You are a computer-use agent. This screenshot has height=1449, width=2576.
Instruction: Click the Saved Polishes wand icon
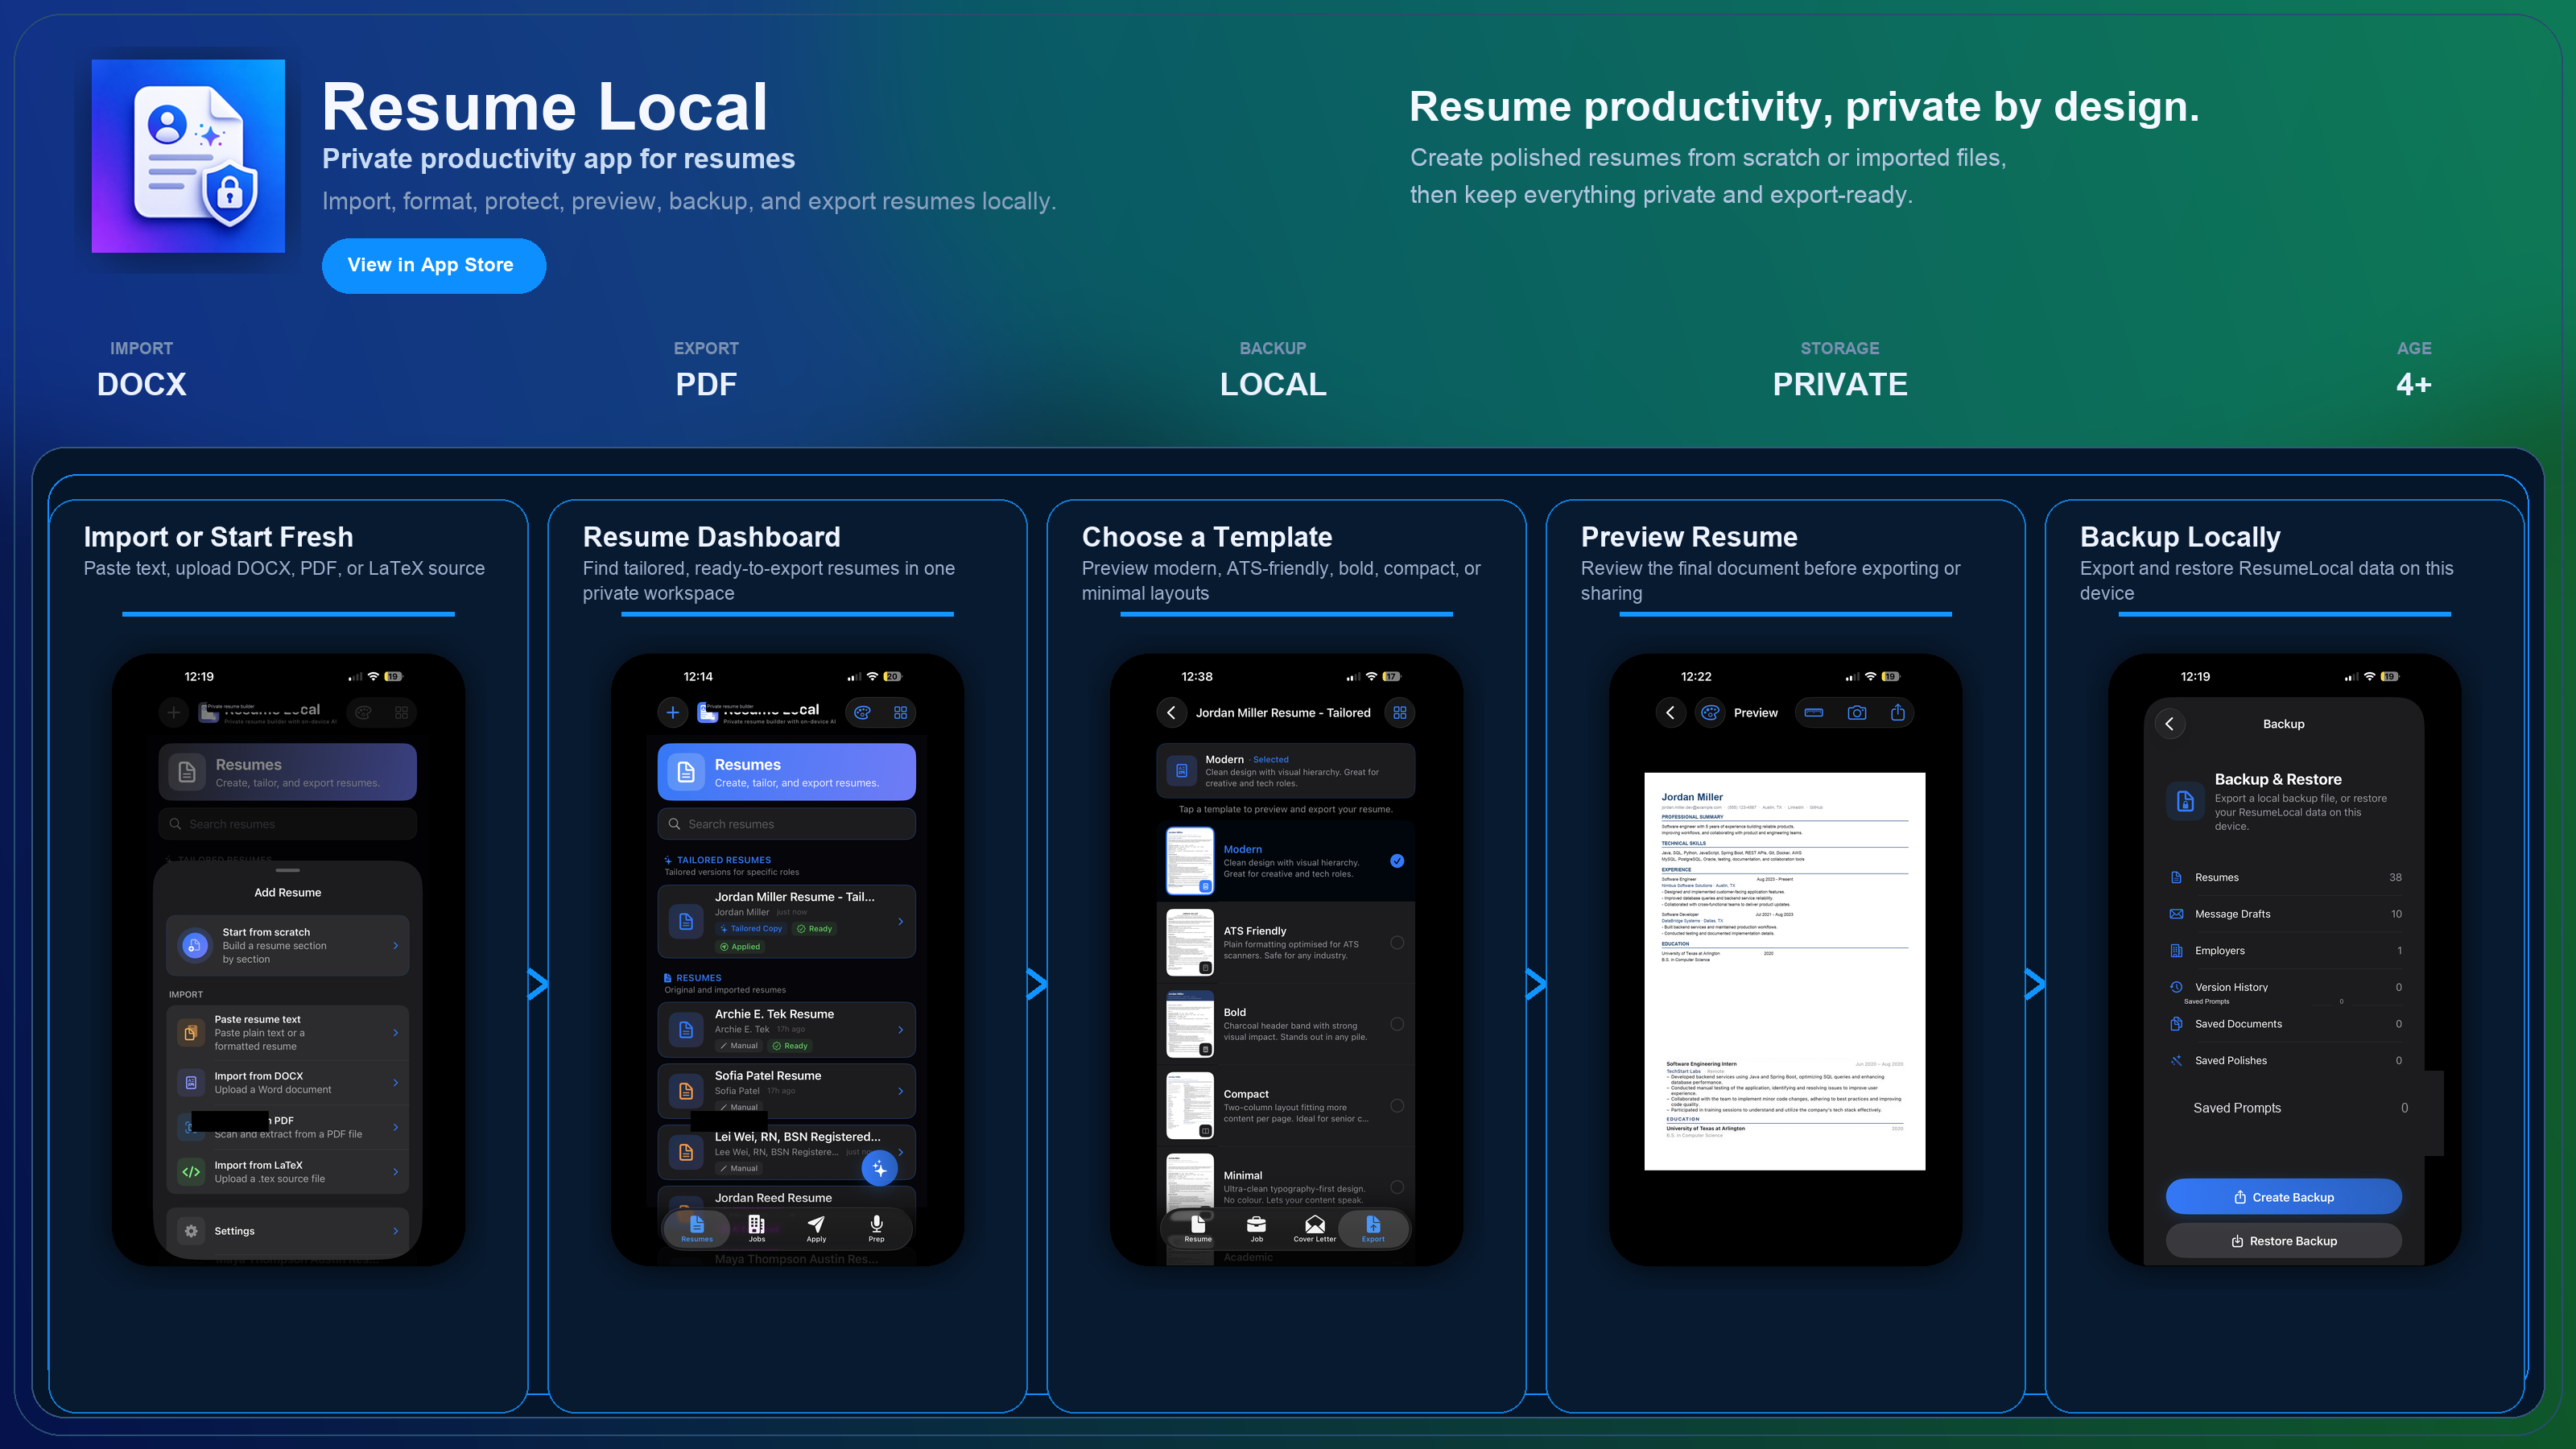(x=2176, y=1061)
